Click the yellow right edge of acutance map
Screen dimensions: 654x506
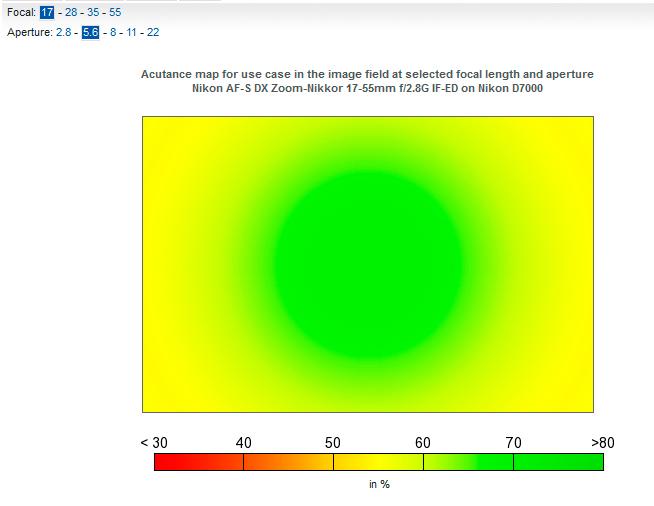tap(582, 265)
